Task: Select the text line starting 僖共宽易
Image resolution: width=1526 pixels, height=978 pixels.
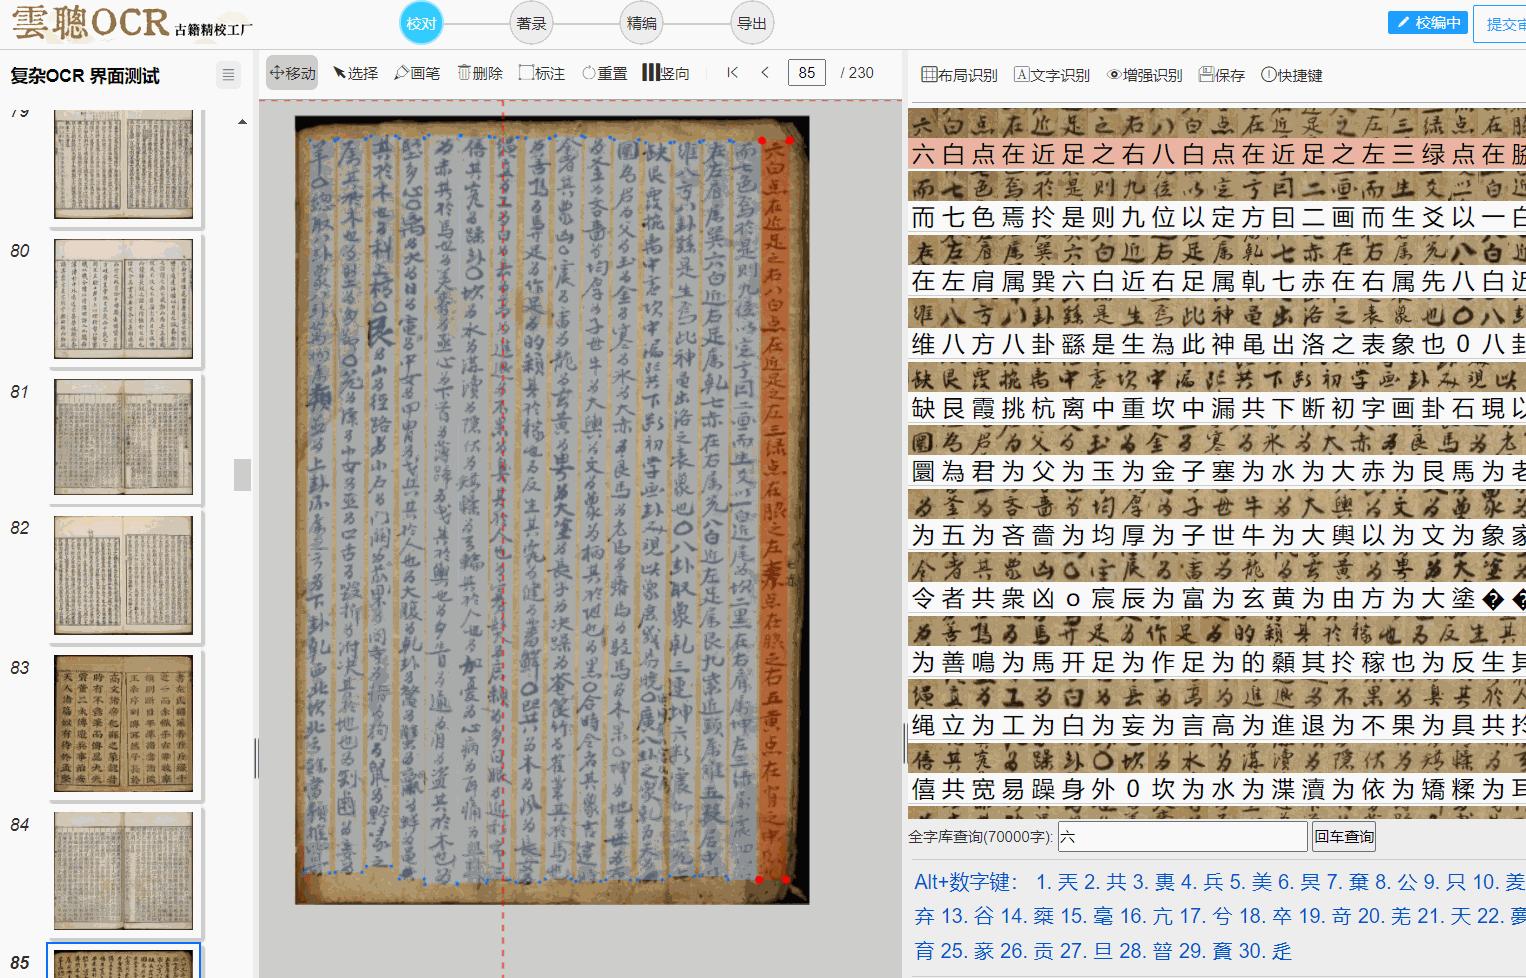Action: (1217, 789)
